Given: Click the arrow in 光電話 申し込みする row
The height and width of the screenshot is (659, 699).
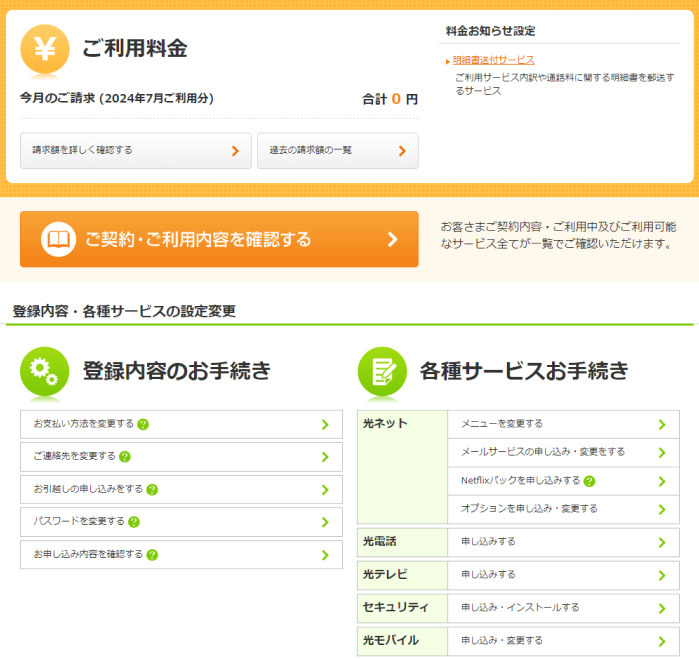Looking at the screenshot, I should click(x=661, y=542).
